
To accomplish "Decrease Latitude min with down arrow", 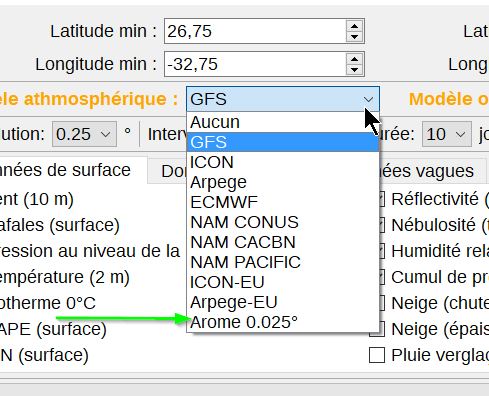I will click(x=354, y=36).
